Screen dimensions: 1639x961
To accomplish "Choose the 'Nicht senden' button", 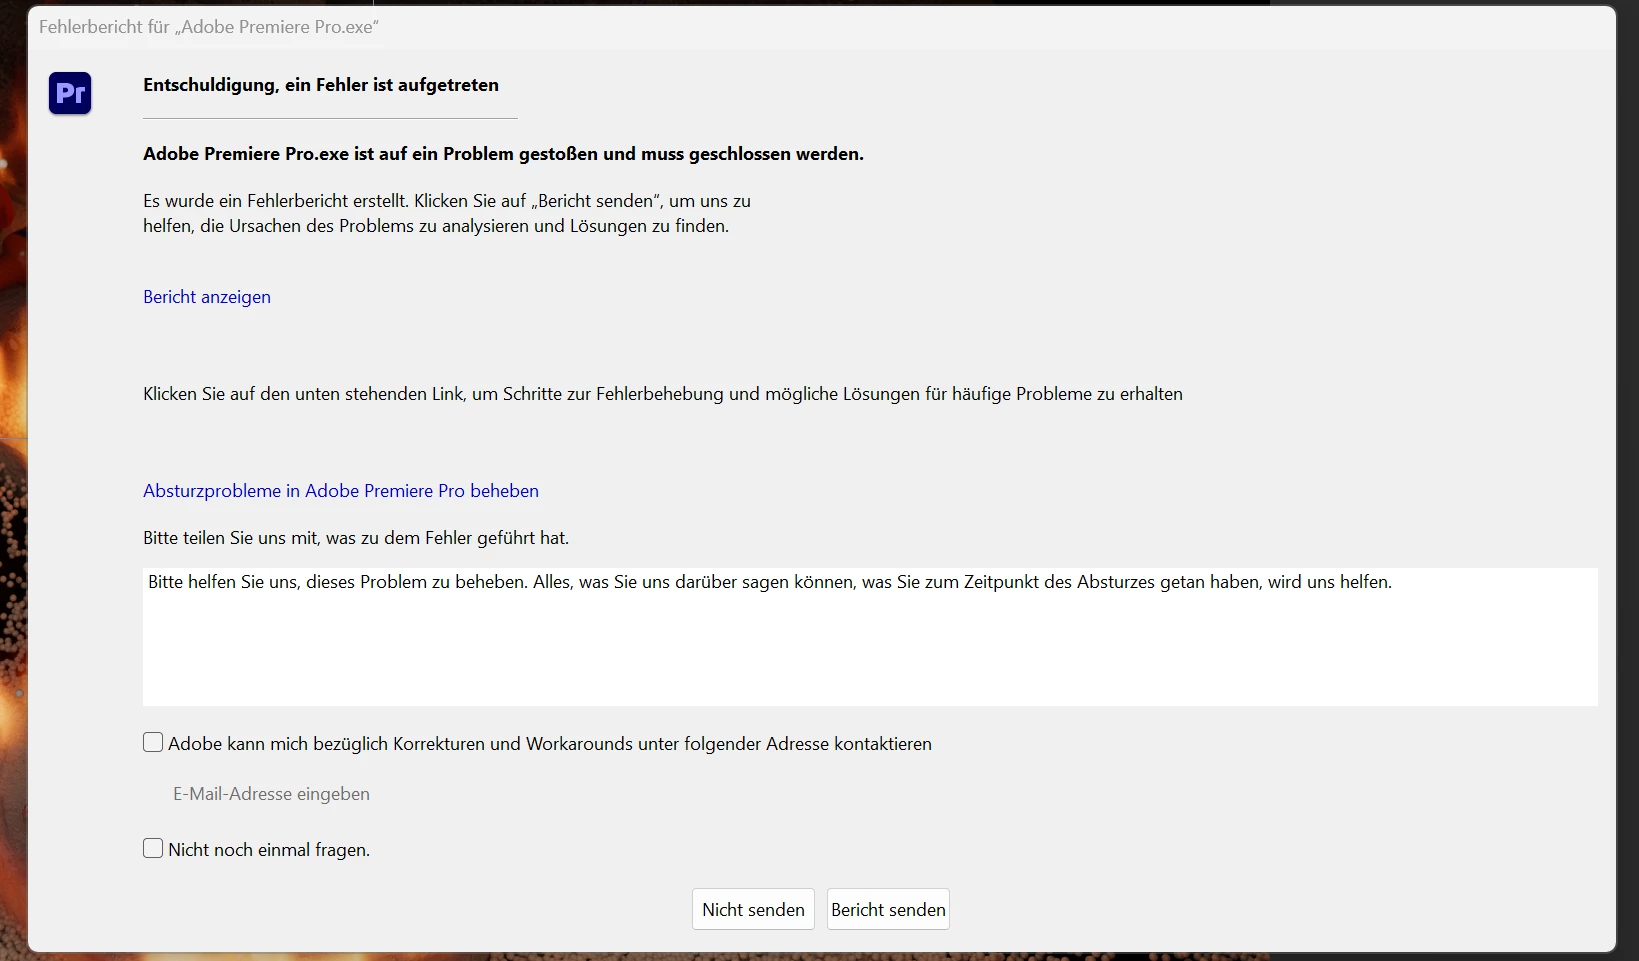I will (753, 909).
